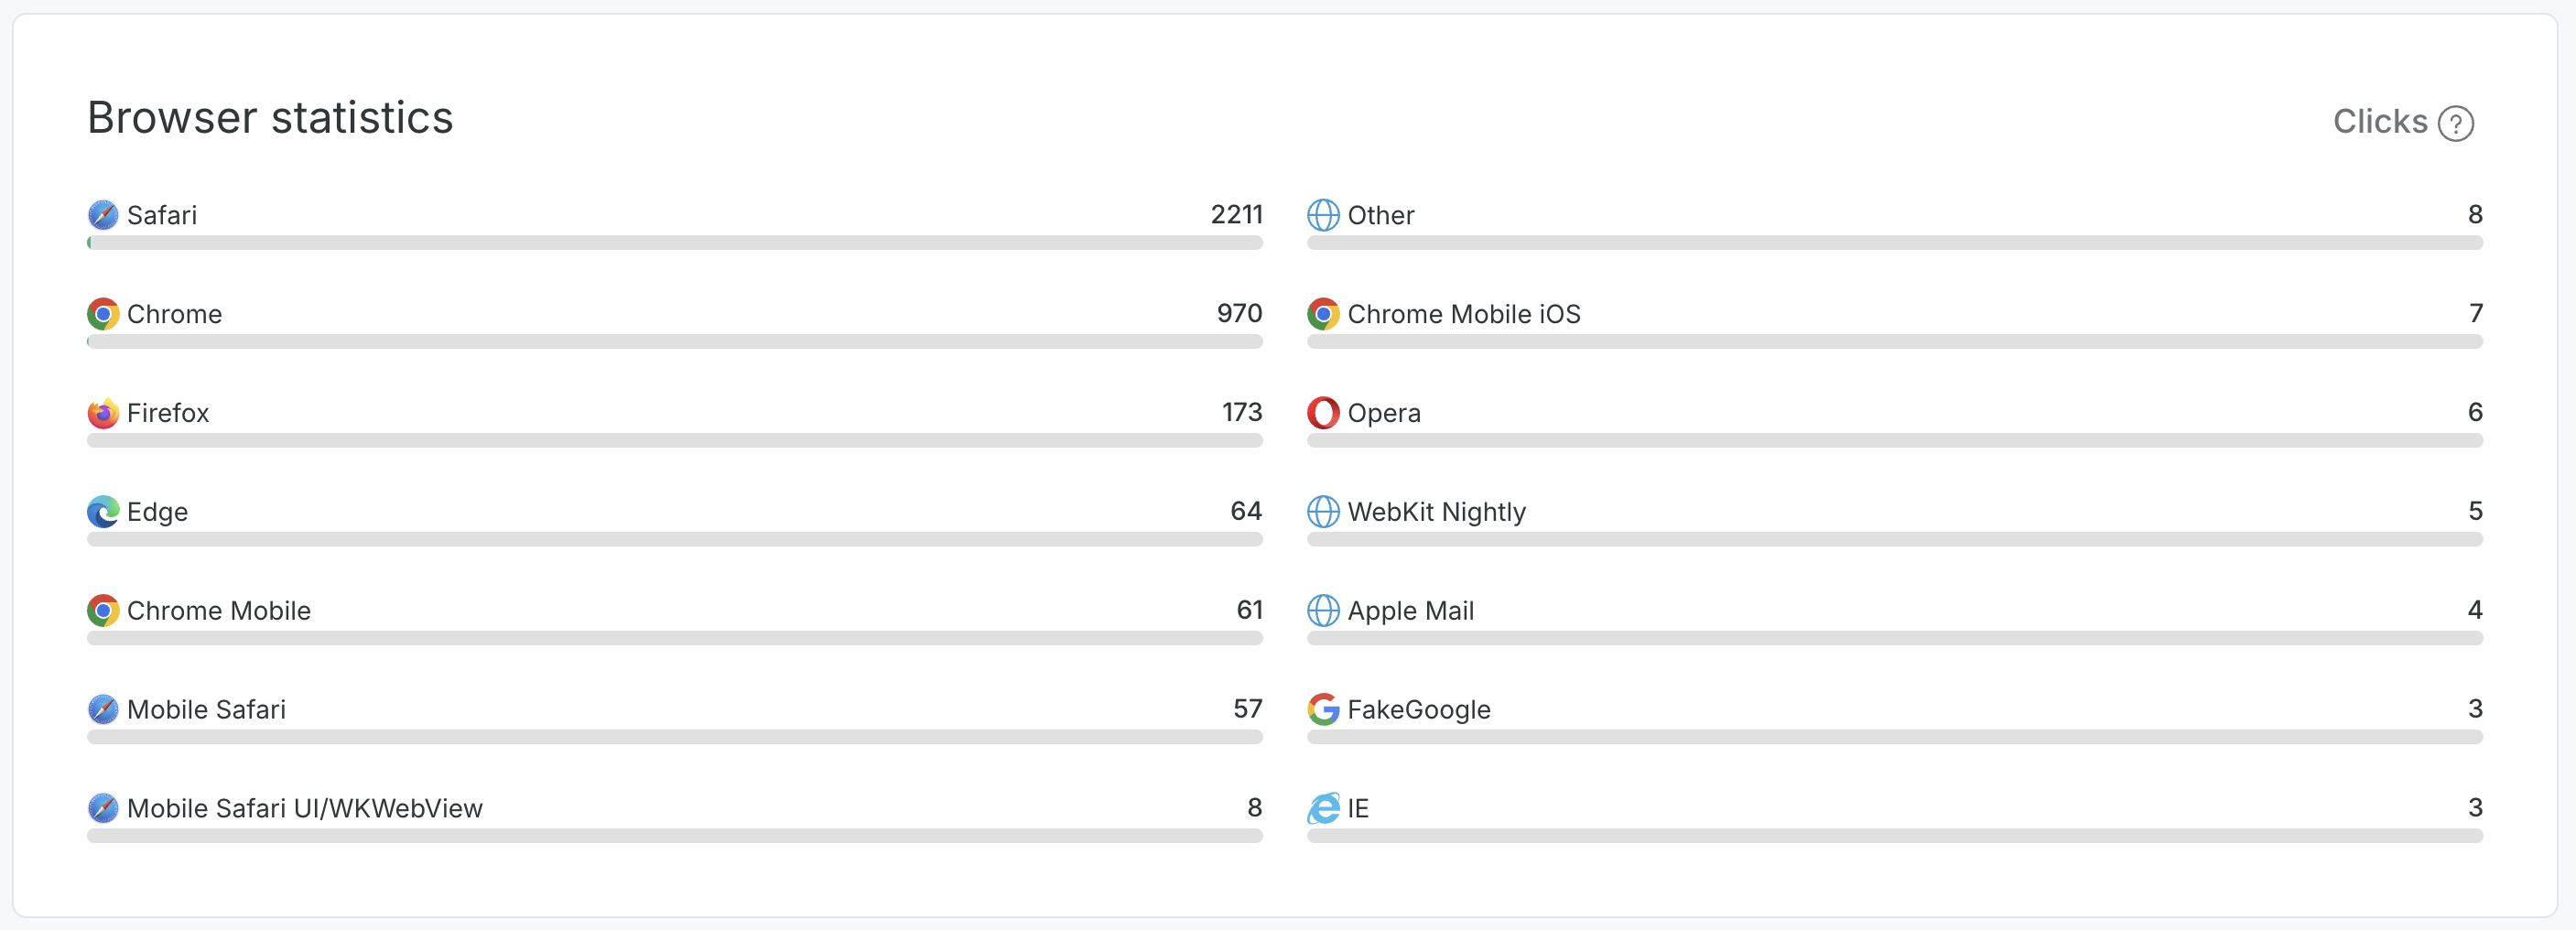Click the IE progress bar
The width and height of the screenshot is (2576, 930).
click(x=1895, y=836)
